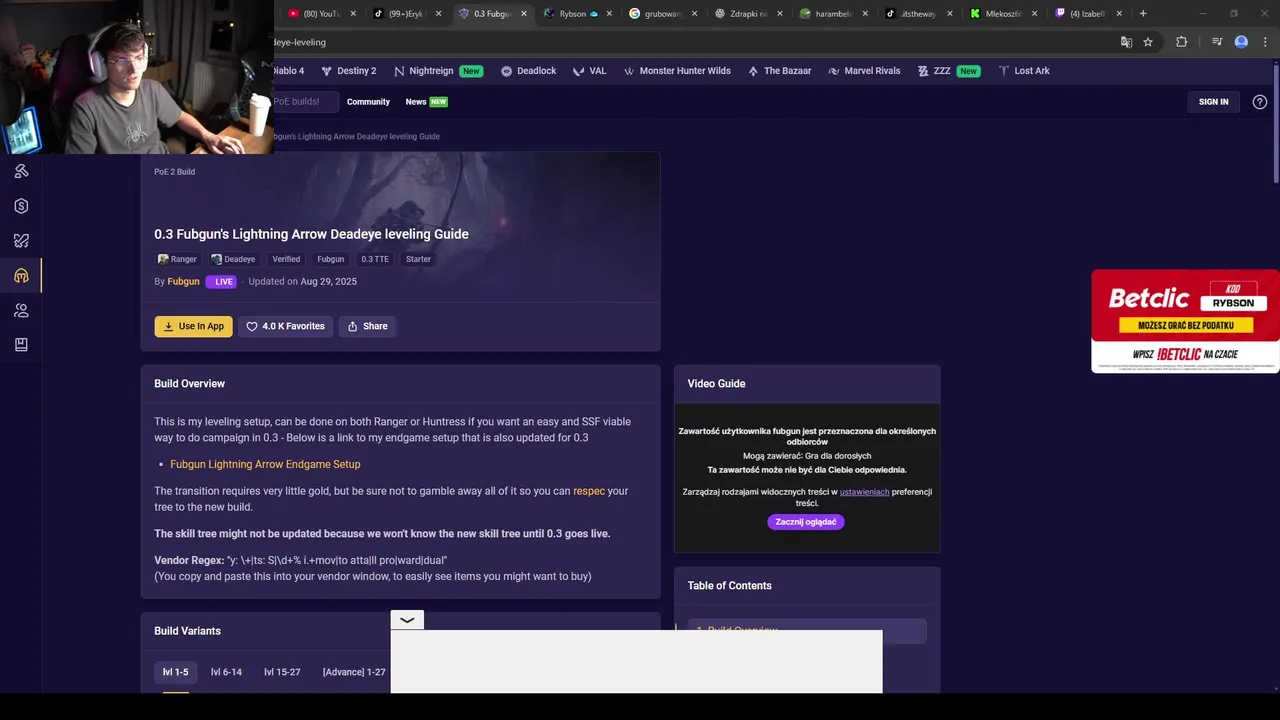Collapse the bottom overlay with chevron button

(407, 620)
